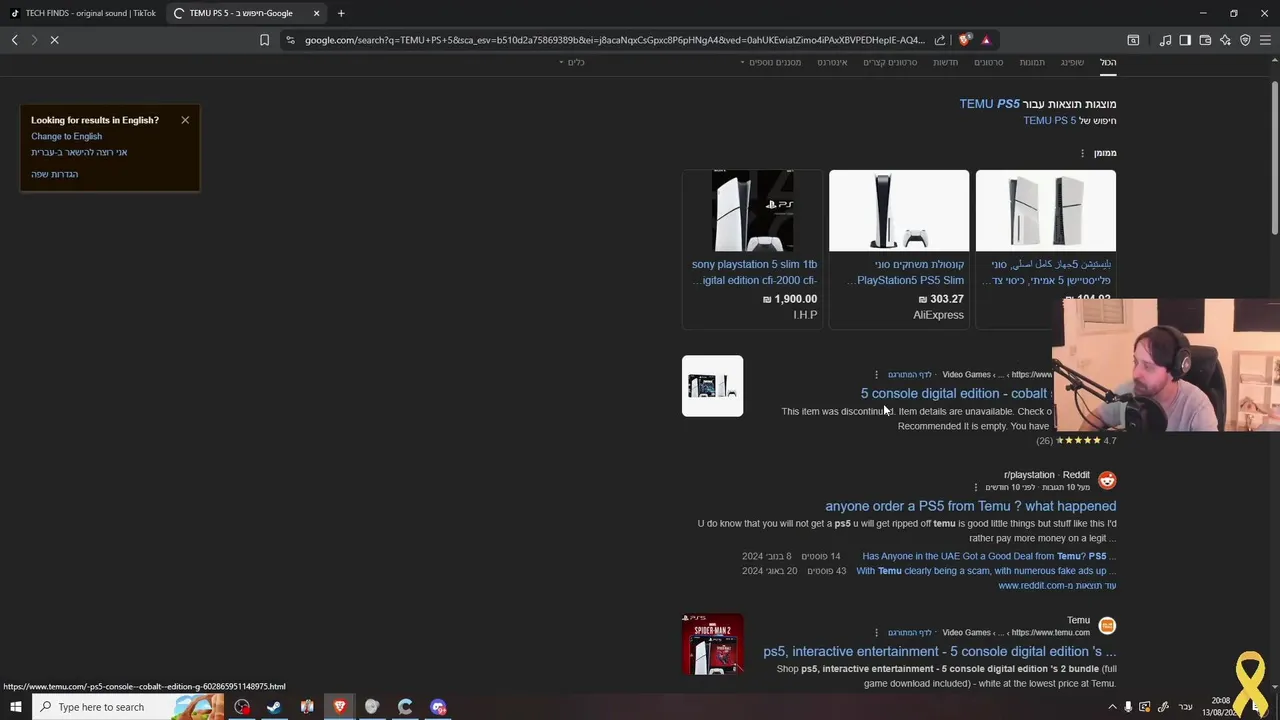Choose to stay in Hebrew link
The image size is (1280, 720).
[x=79, y=152]
